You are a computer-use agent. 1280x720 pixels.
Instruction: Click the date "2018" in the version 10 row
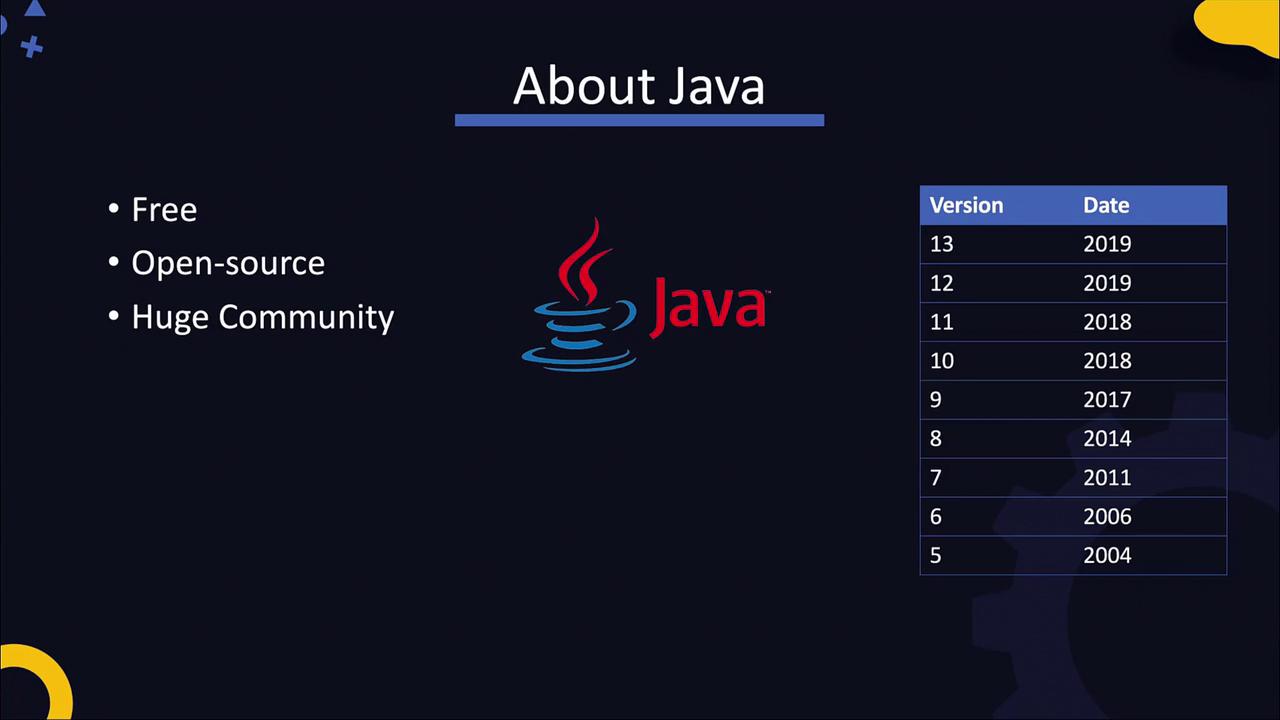pyautogui.click(x=1107, y=361)
